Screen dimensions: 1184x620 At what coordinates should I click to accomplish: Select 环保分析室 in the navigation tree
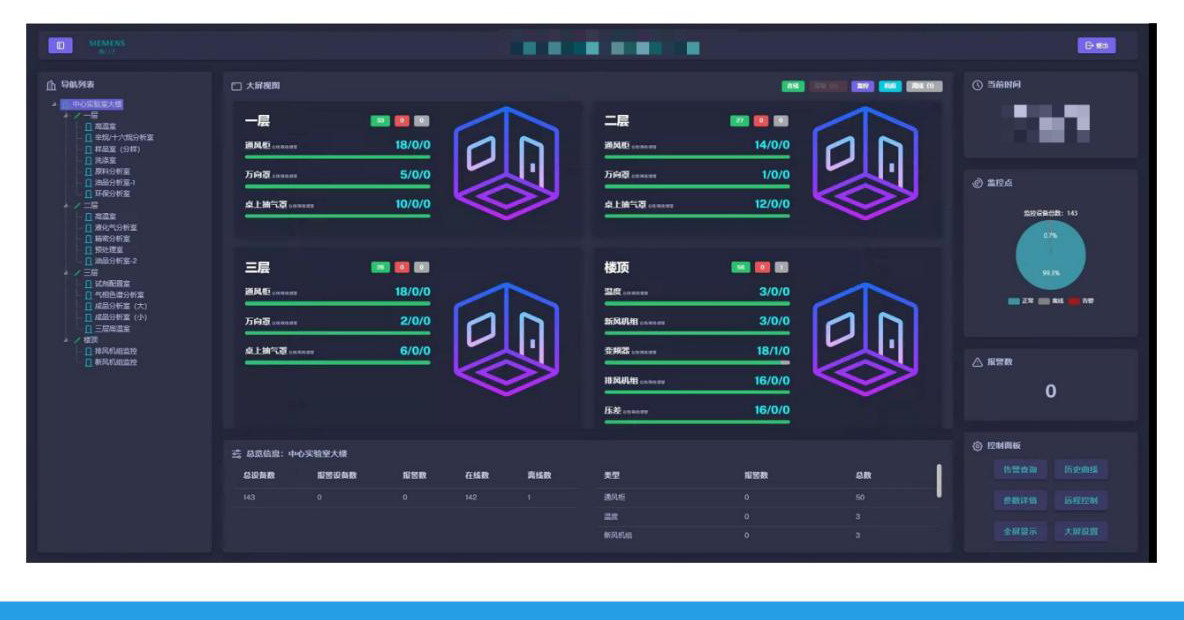click(x=112, y=193)
